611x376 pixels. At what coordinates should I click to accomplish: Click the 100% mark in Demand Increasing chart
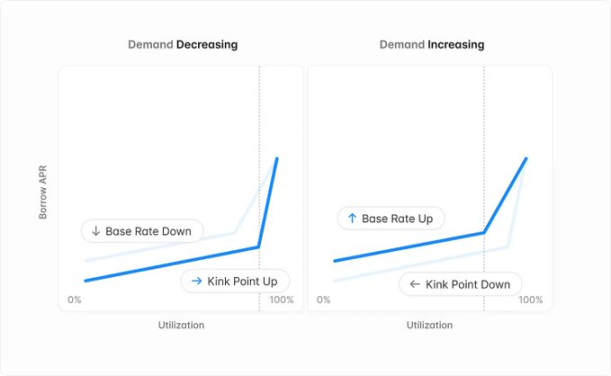[x=531, y=300]
